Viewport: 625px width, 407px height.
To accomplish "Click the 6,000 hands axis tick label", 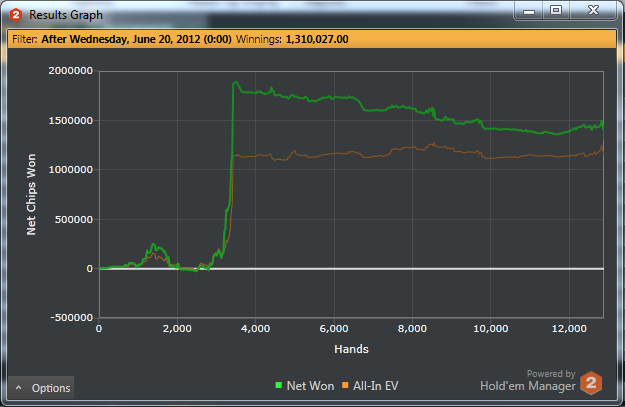I will 334,329.
